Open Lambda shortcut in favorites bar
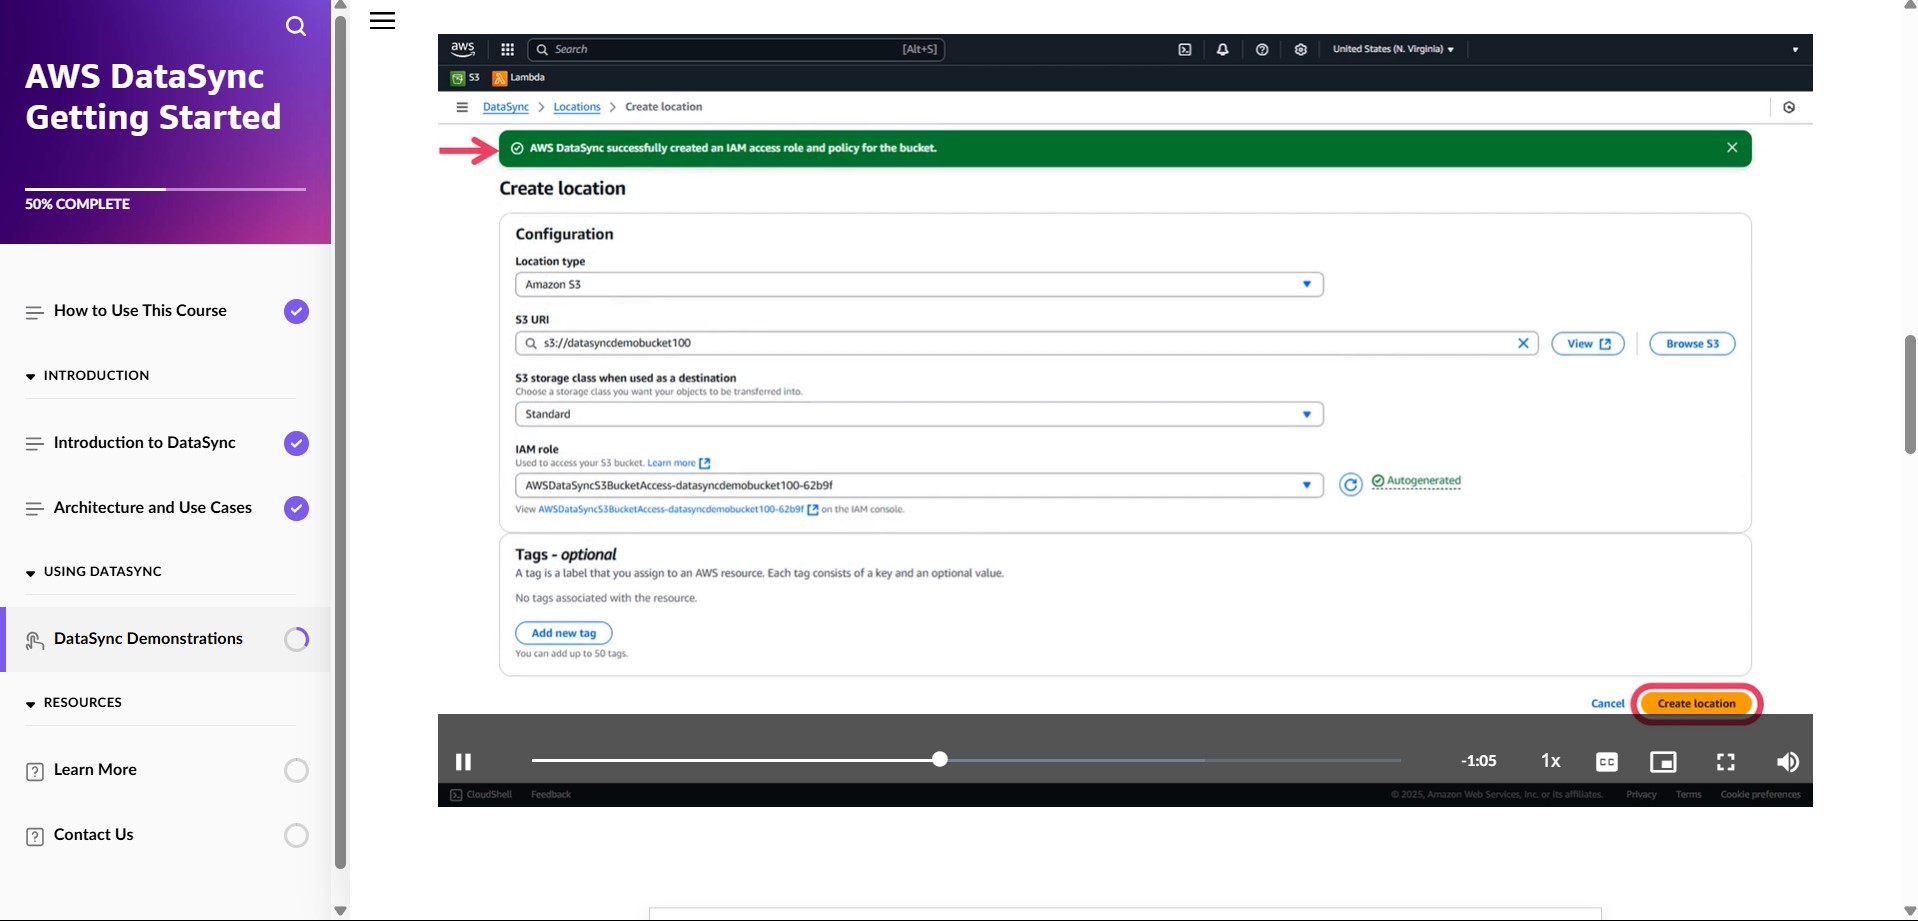The width and height of the screenshot is (1918, 921). (519, 77)
